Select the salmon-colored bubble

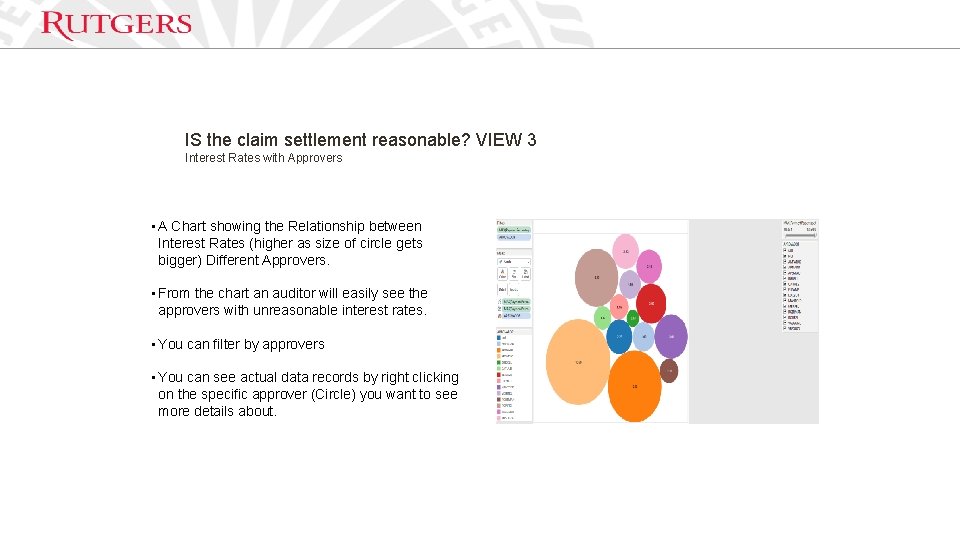click(619, 307)
